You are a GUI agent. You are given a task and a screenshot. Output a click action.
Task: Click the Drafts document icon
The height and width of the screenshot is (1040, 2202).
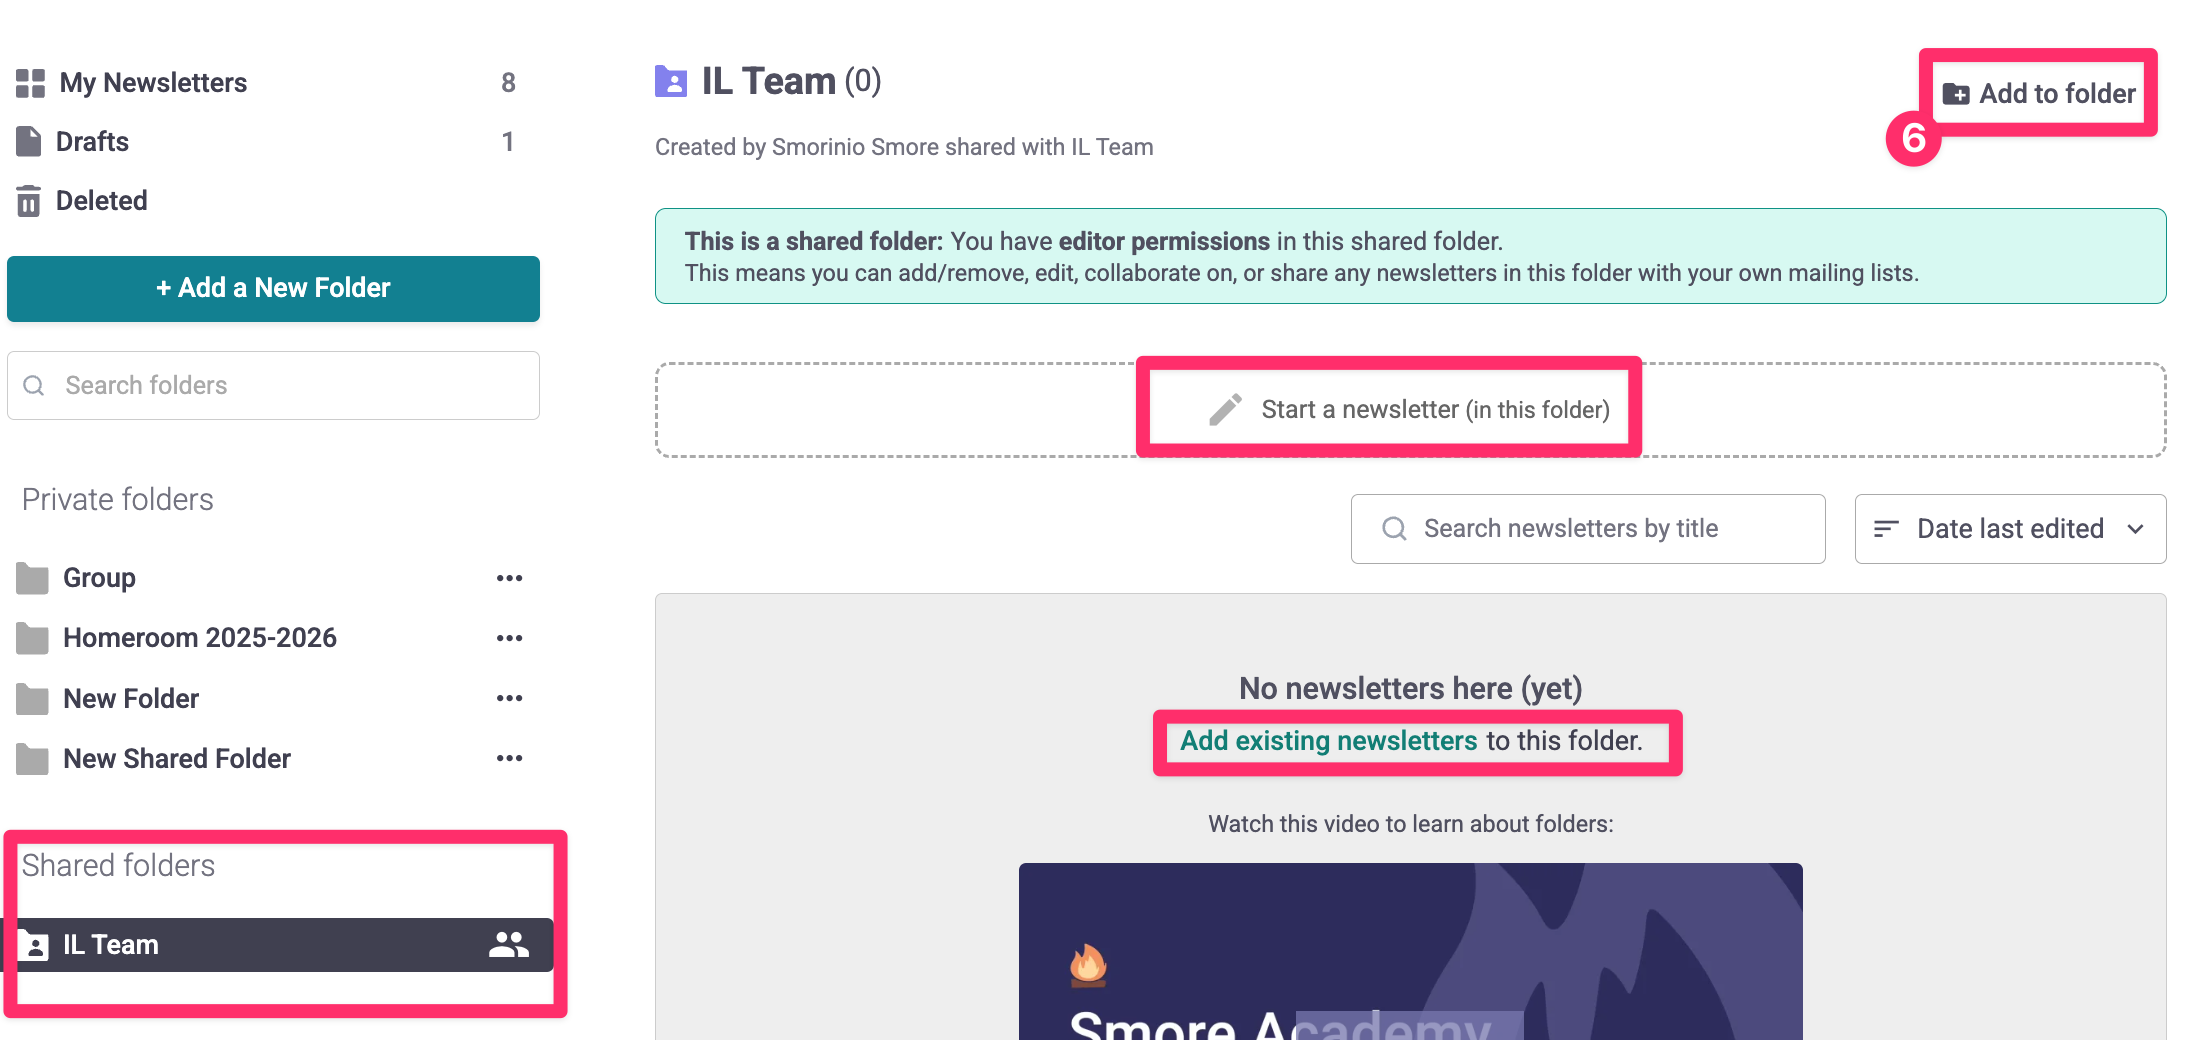tap(29, 142)
